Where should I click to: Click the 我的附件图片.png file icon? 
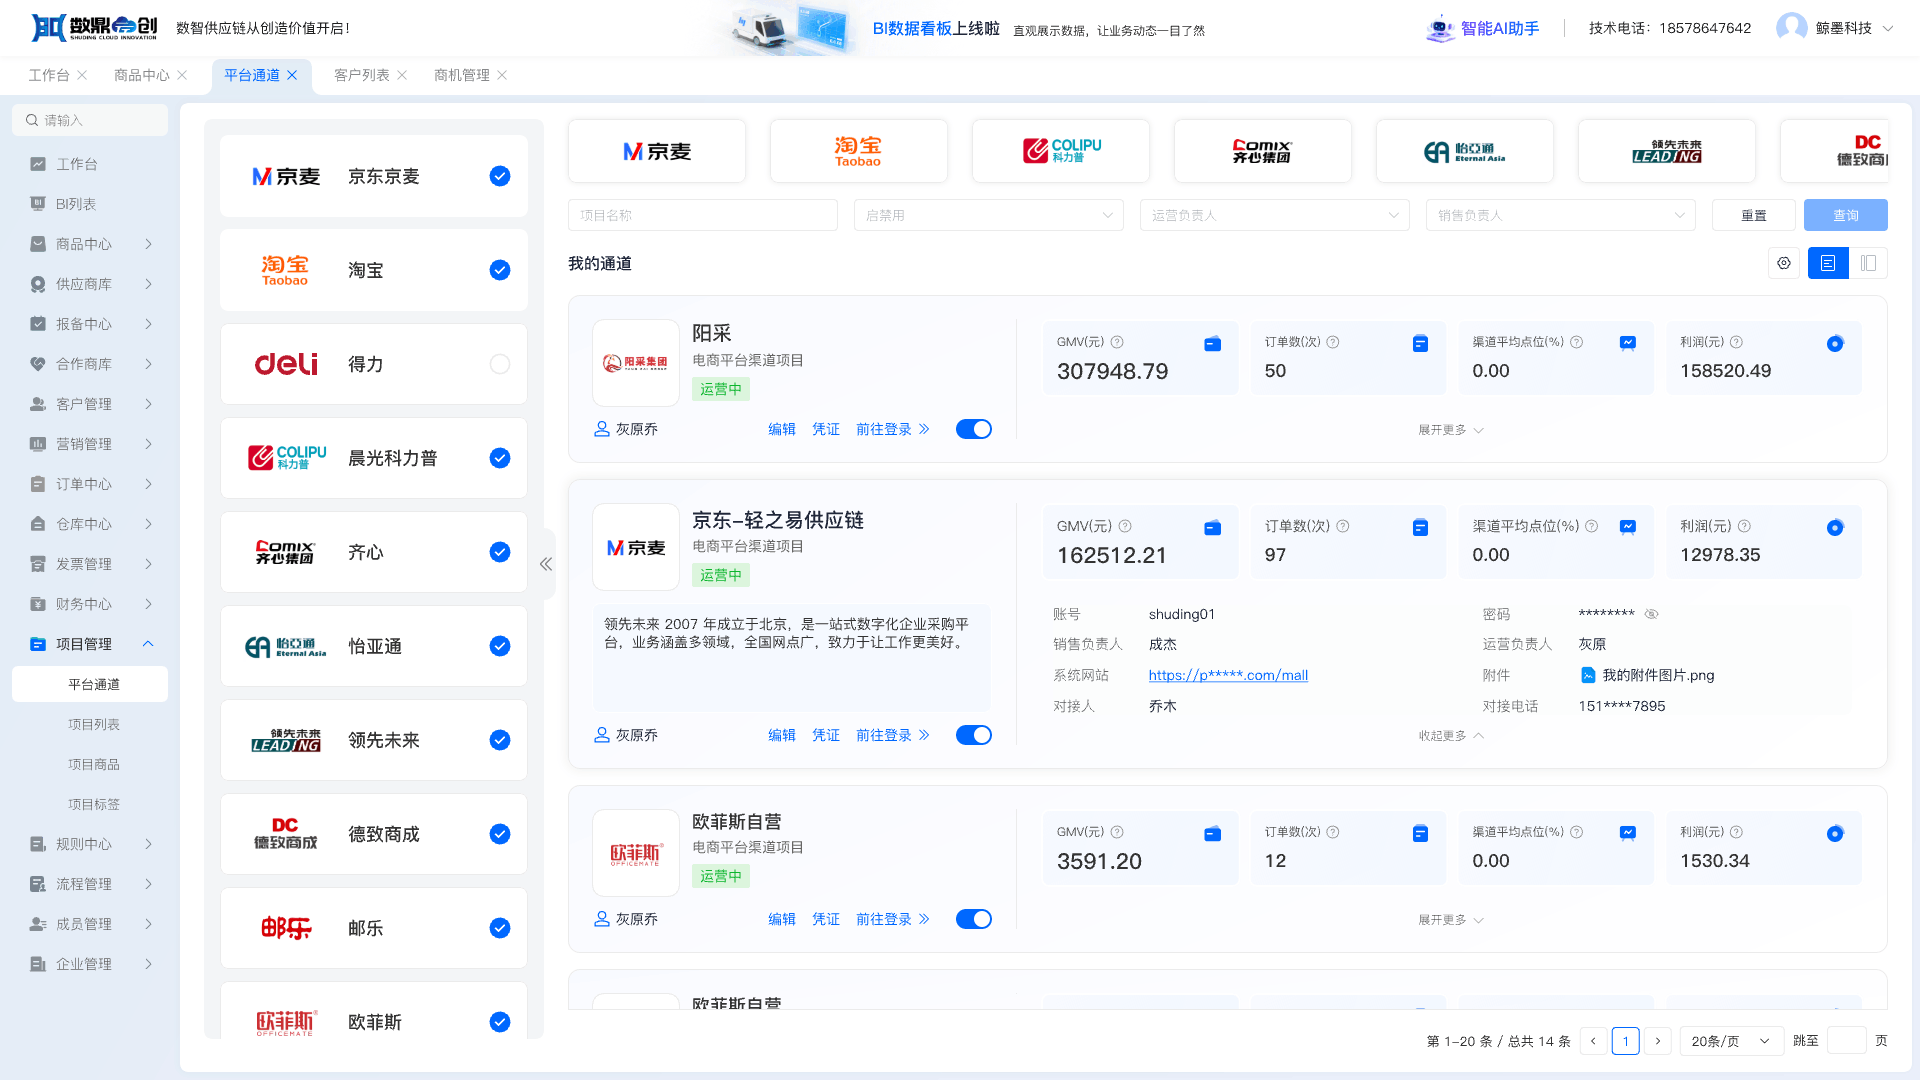[1588, 675]
